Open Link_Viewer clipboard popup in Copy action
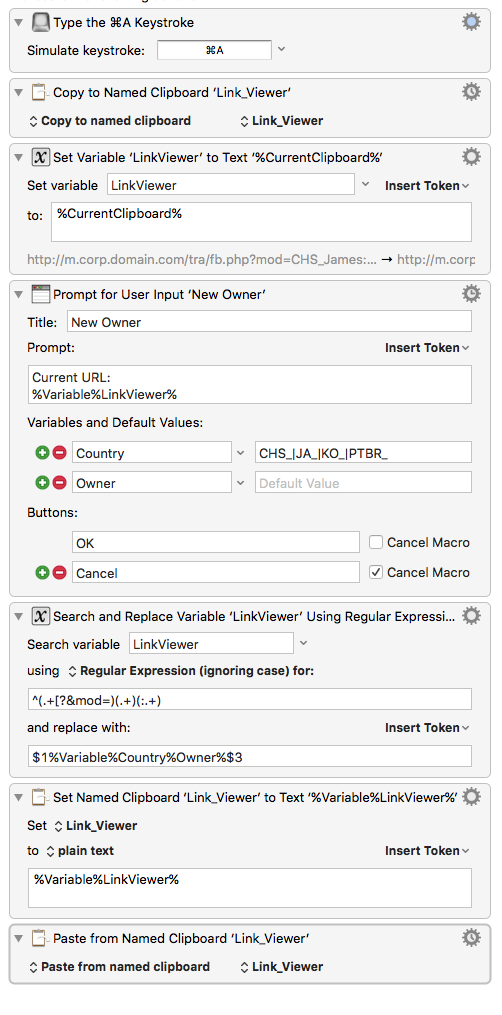This screenshot has height=1015, width=502. coord(281,120)
